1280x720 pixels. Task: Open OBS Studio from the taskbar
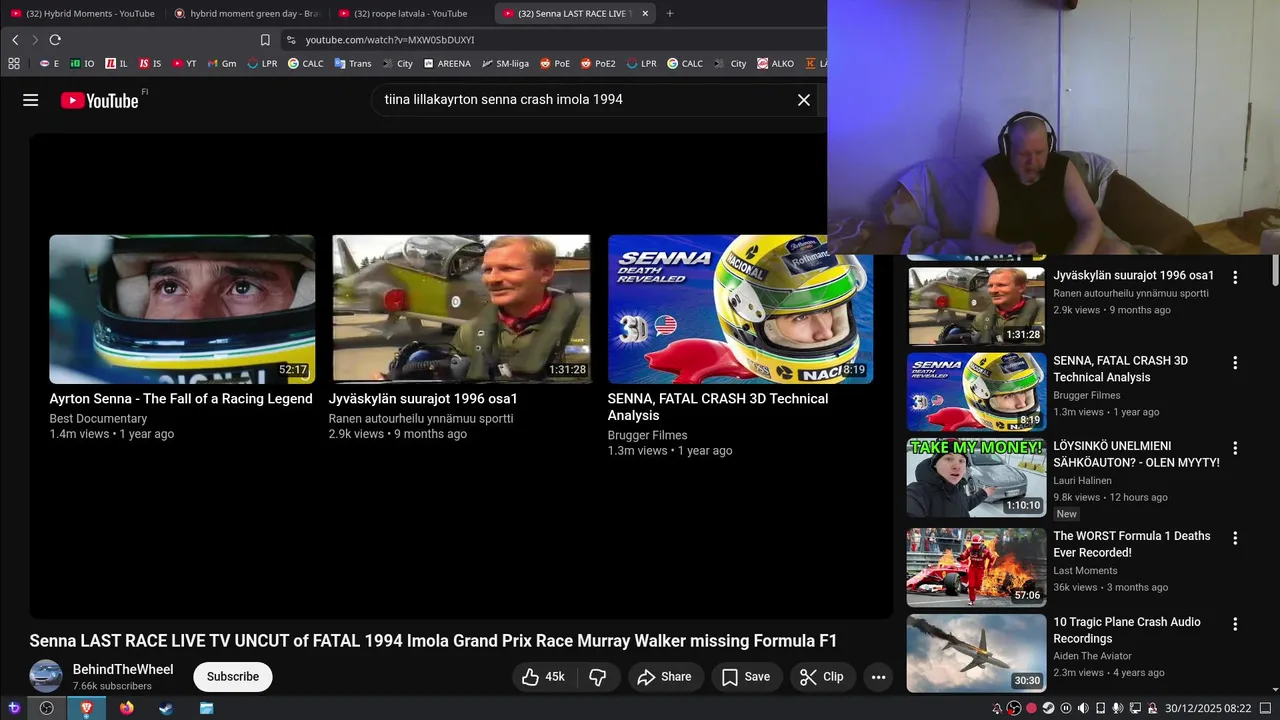pos(46,708)
